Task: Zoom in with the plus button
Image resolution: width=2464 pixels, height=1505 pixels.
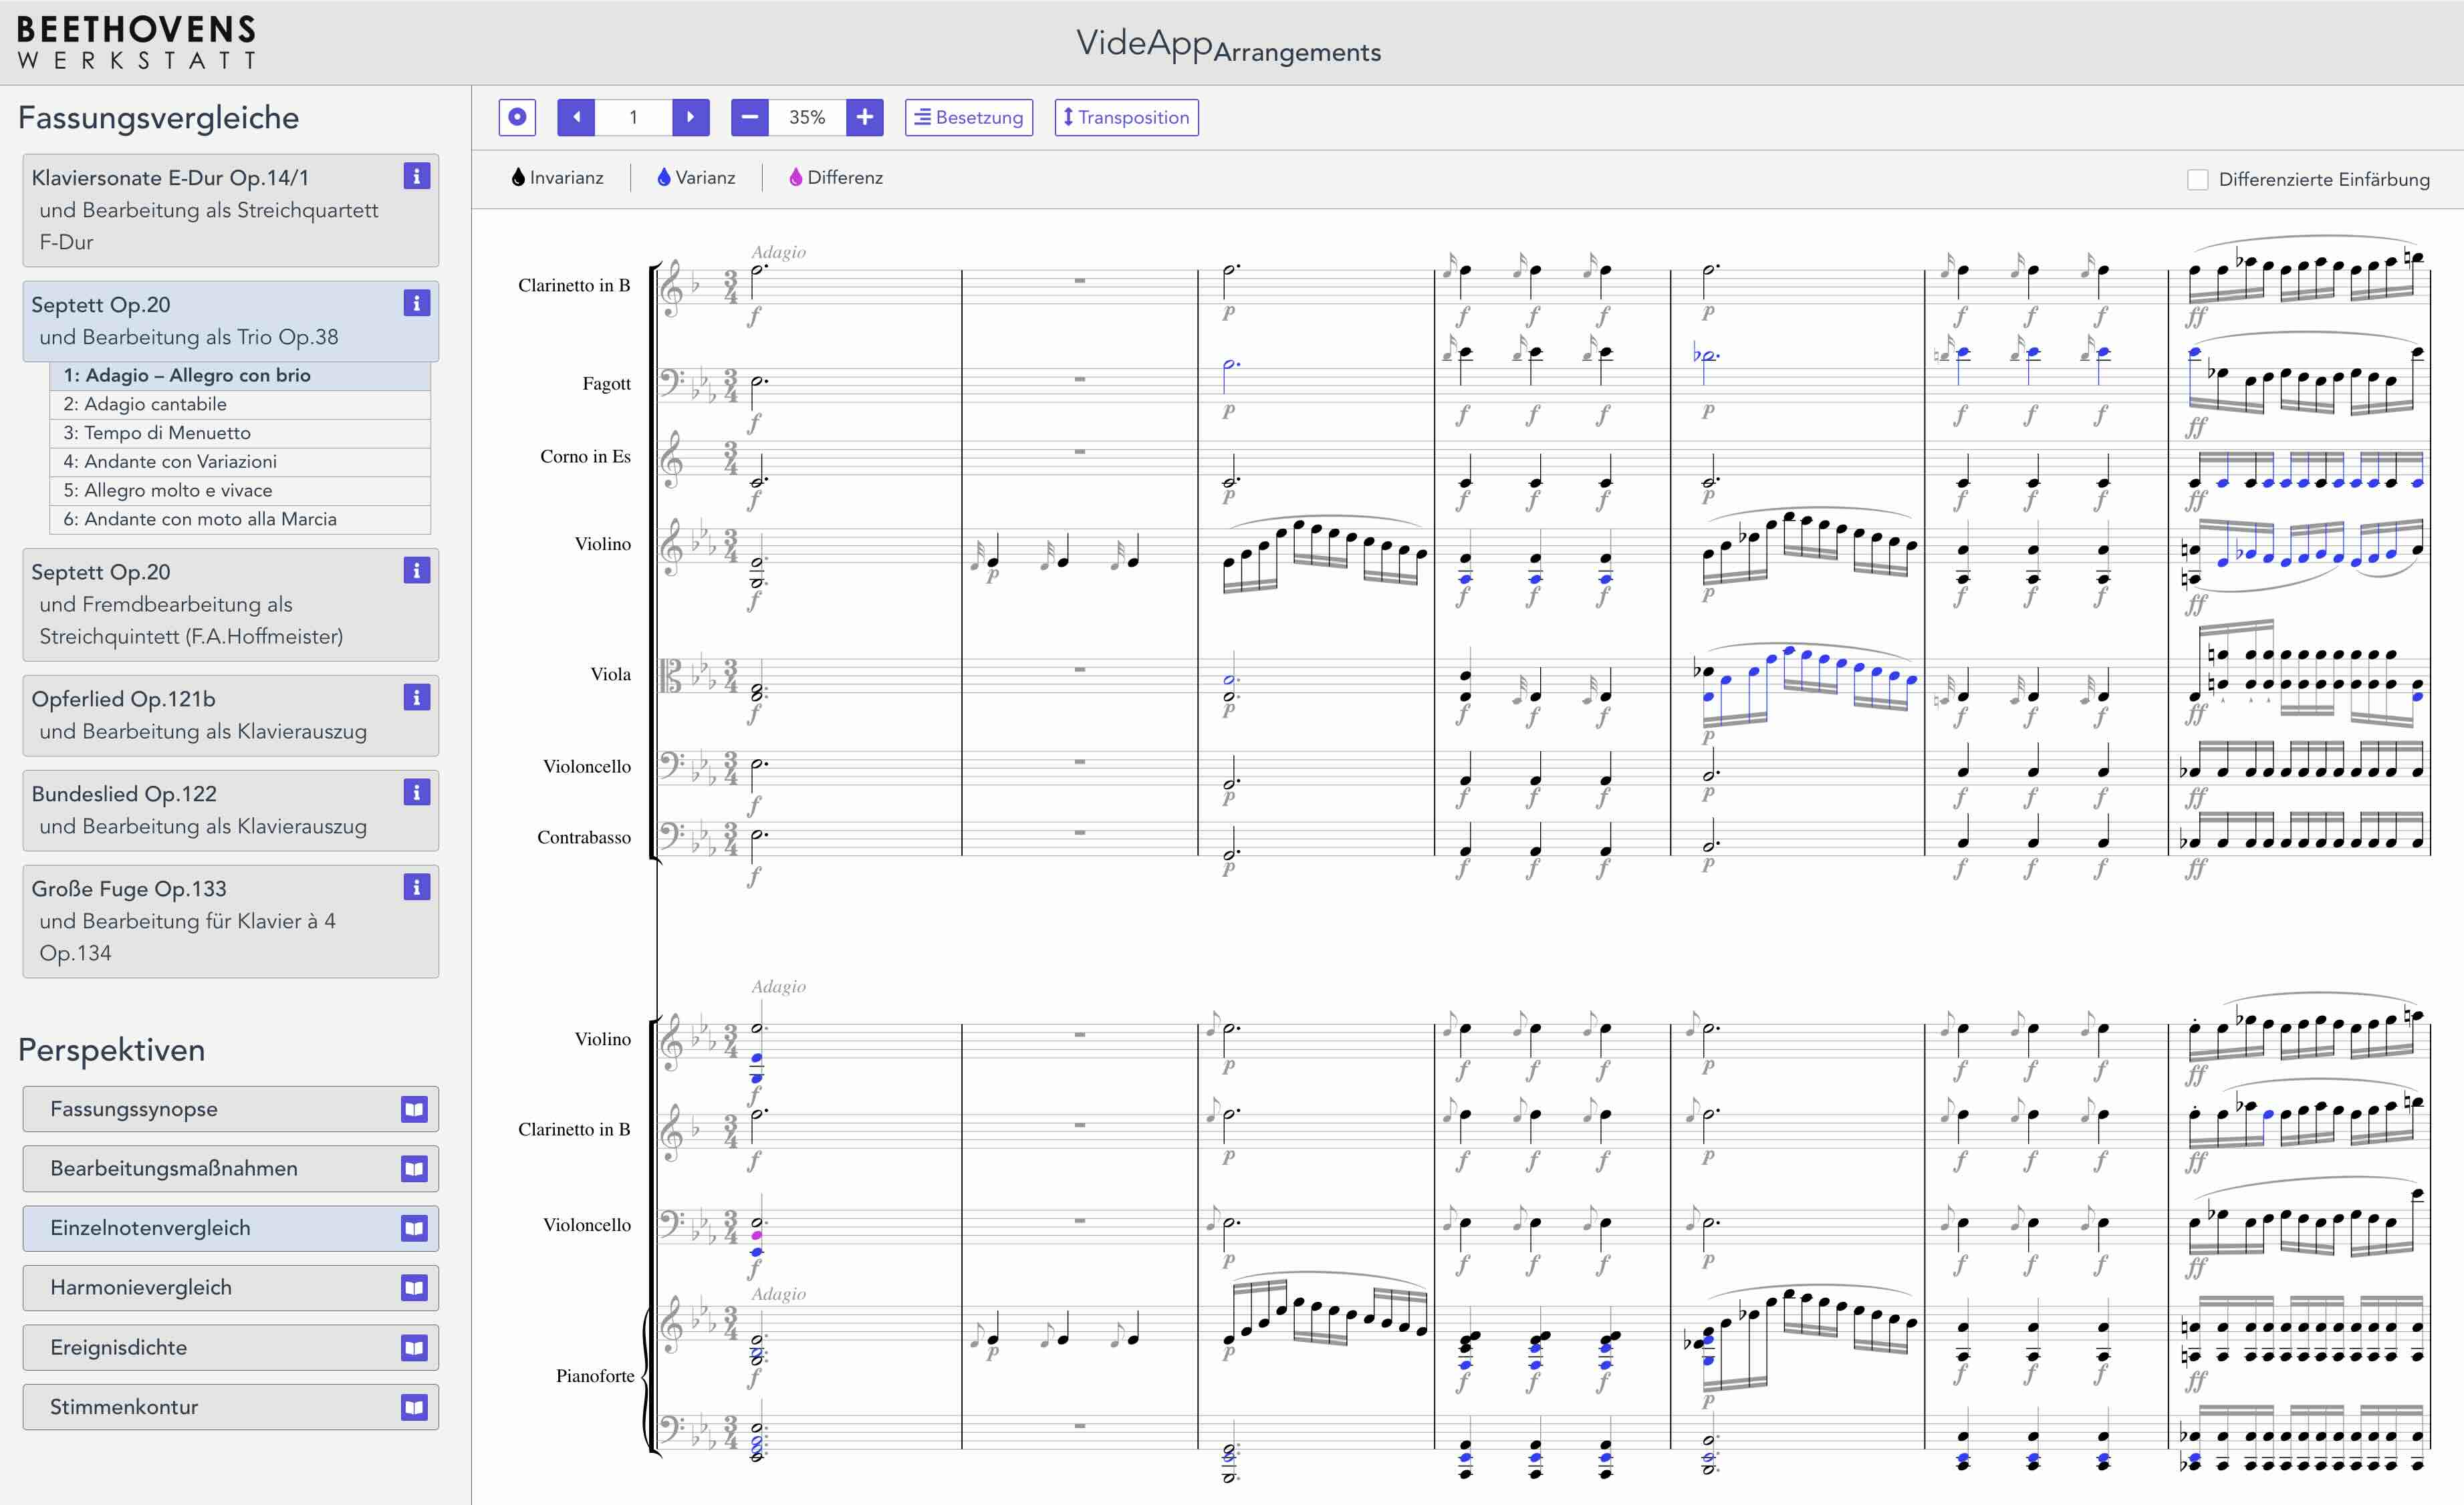Action: [x=865, y=117]
